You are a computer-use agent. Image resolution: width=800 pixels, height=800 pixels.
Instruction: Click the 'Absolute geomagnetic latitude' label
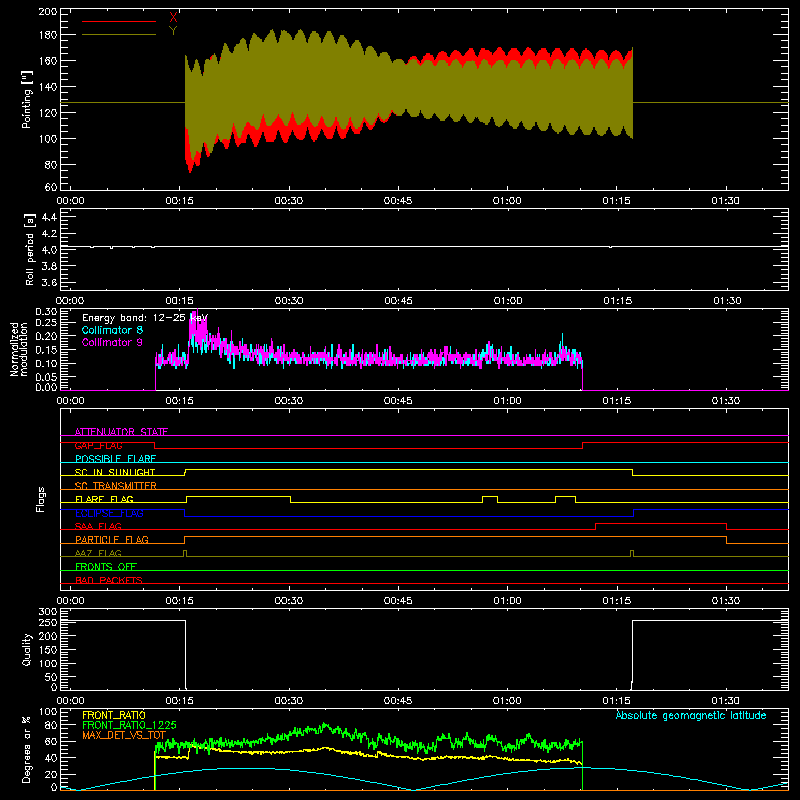point(691,715)
